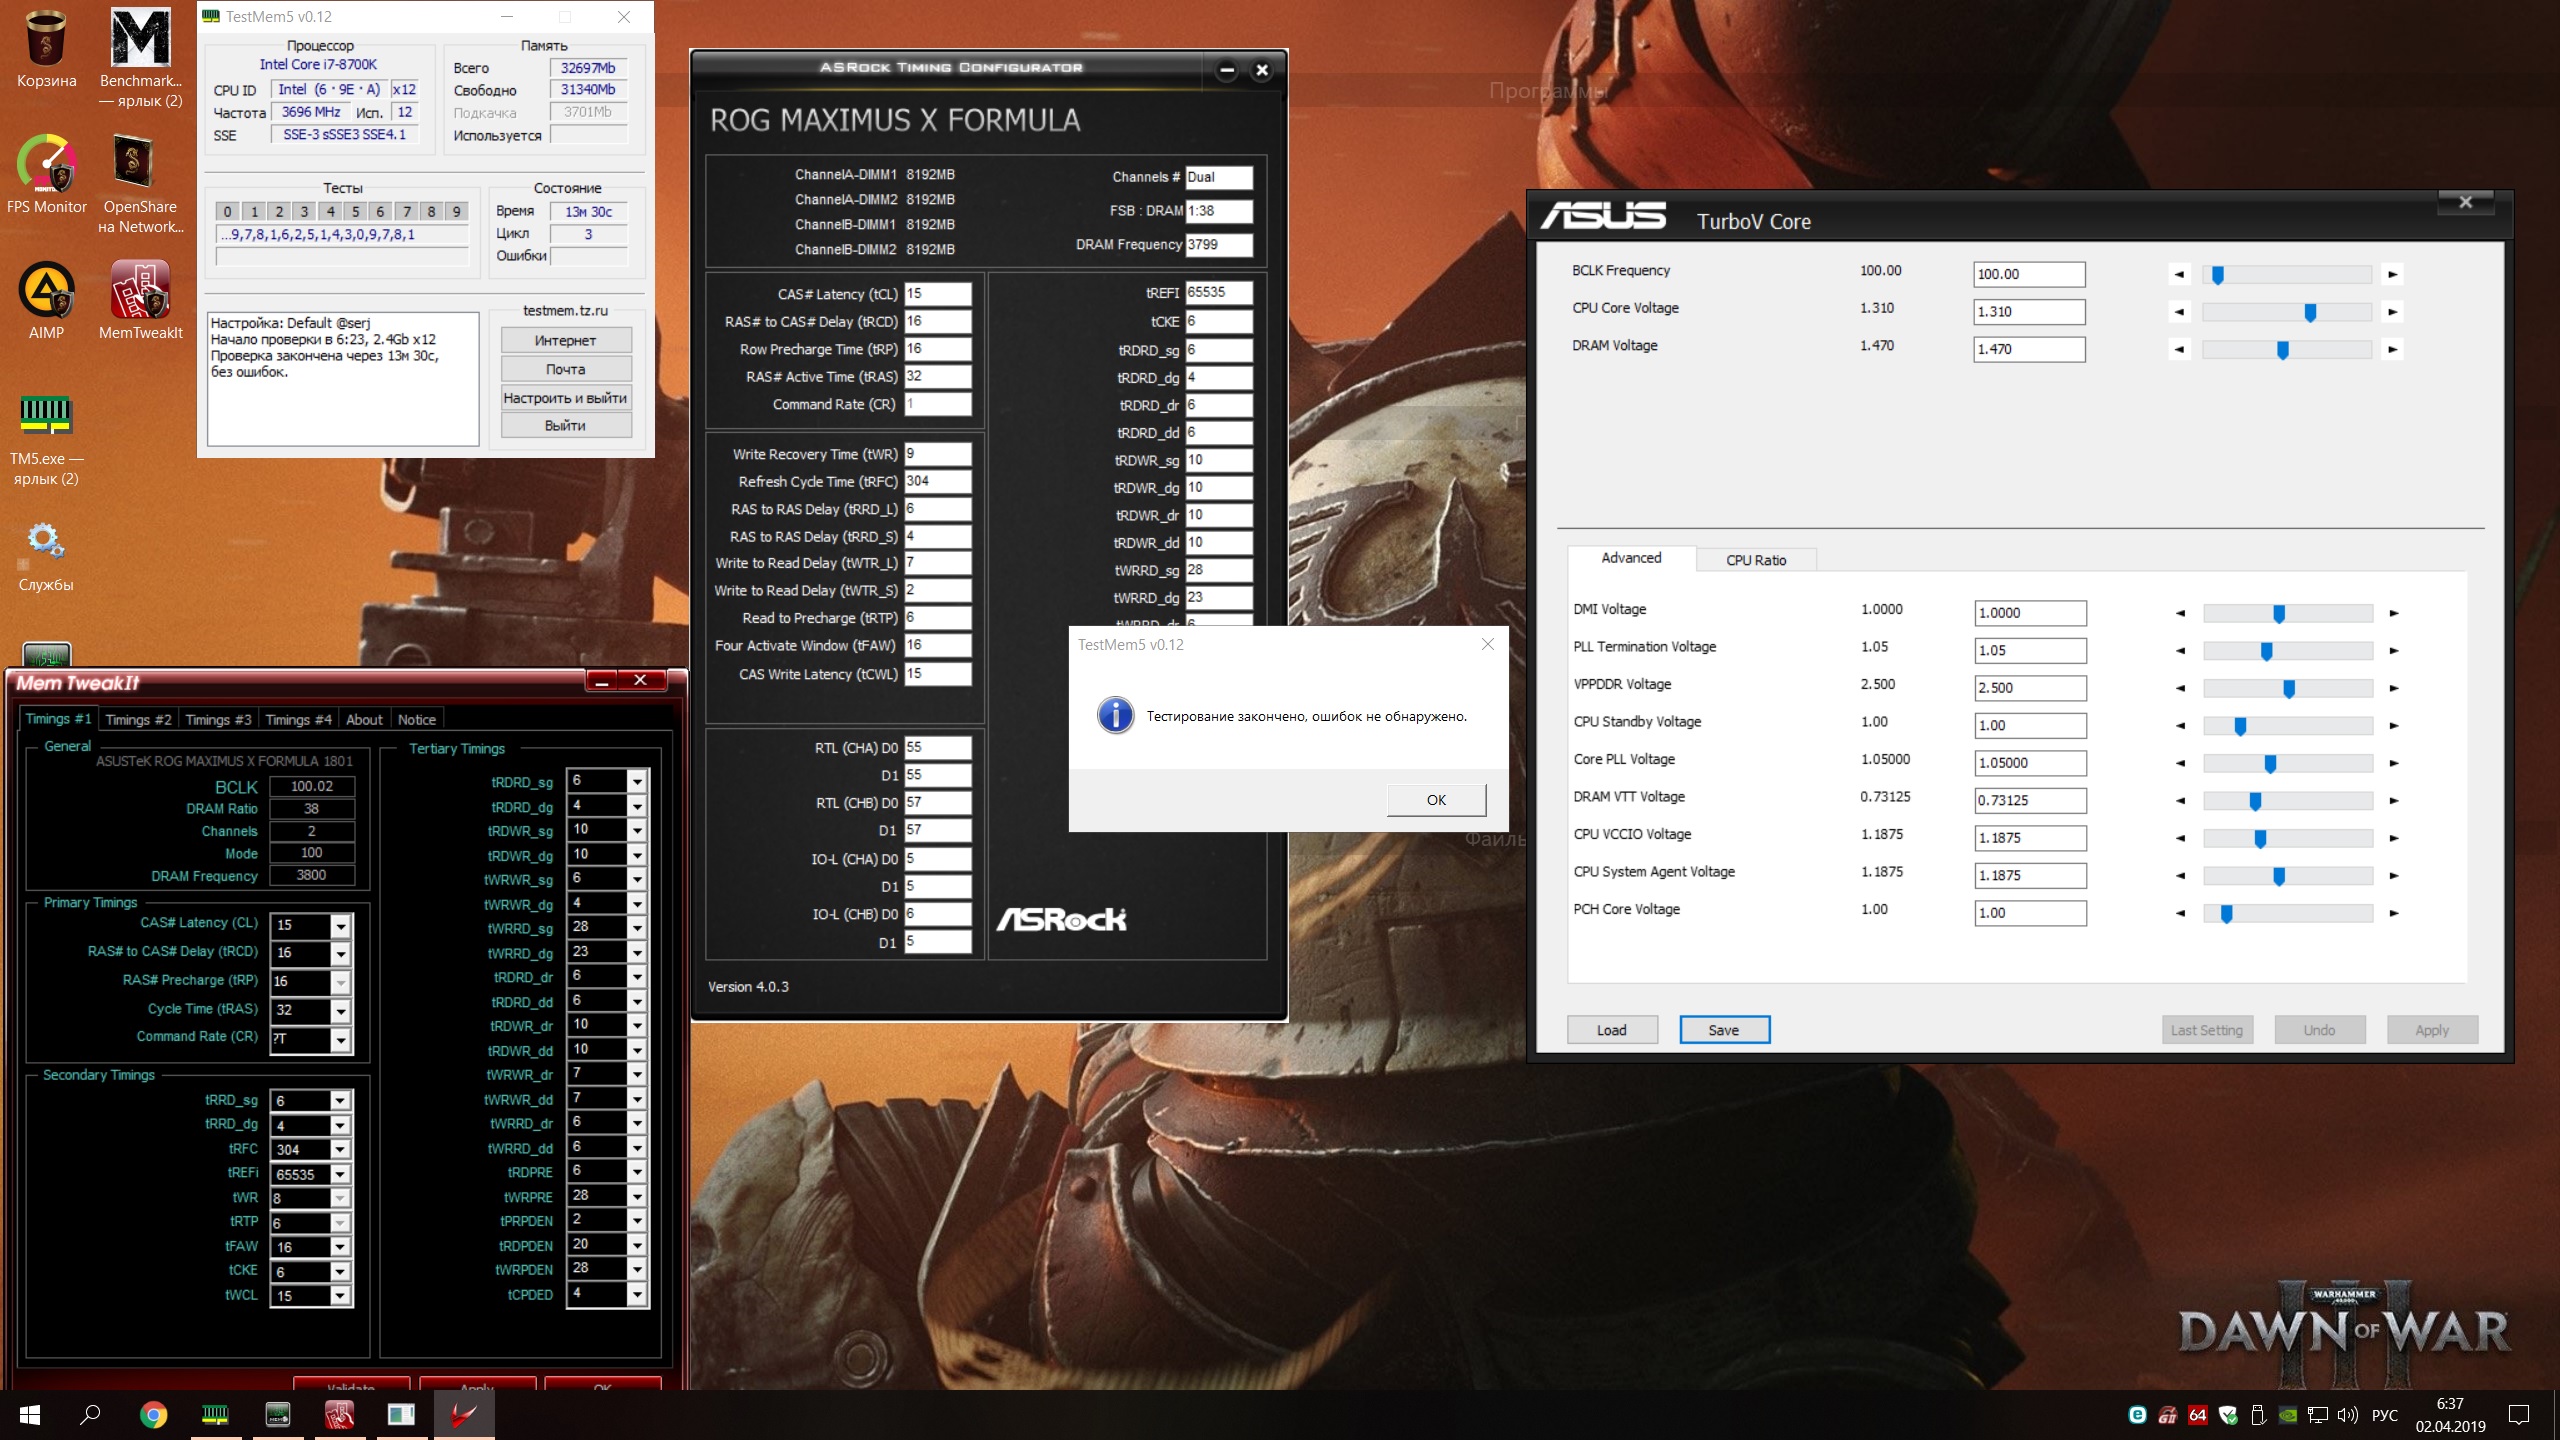The image size is (2560, 1440).
Task: Switch to the CPU Ratio tab
Action: (x=1756, y=560)
